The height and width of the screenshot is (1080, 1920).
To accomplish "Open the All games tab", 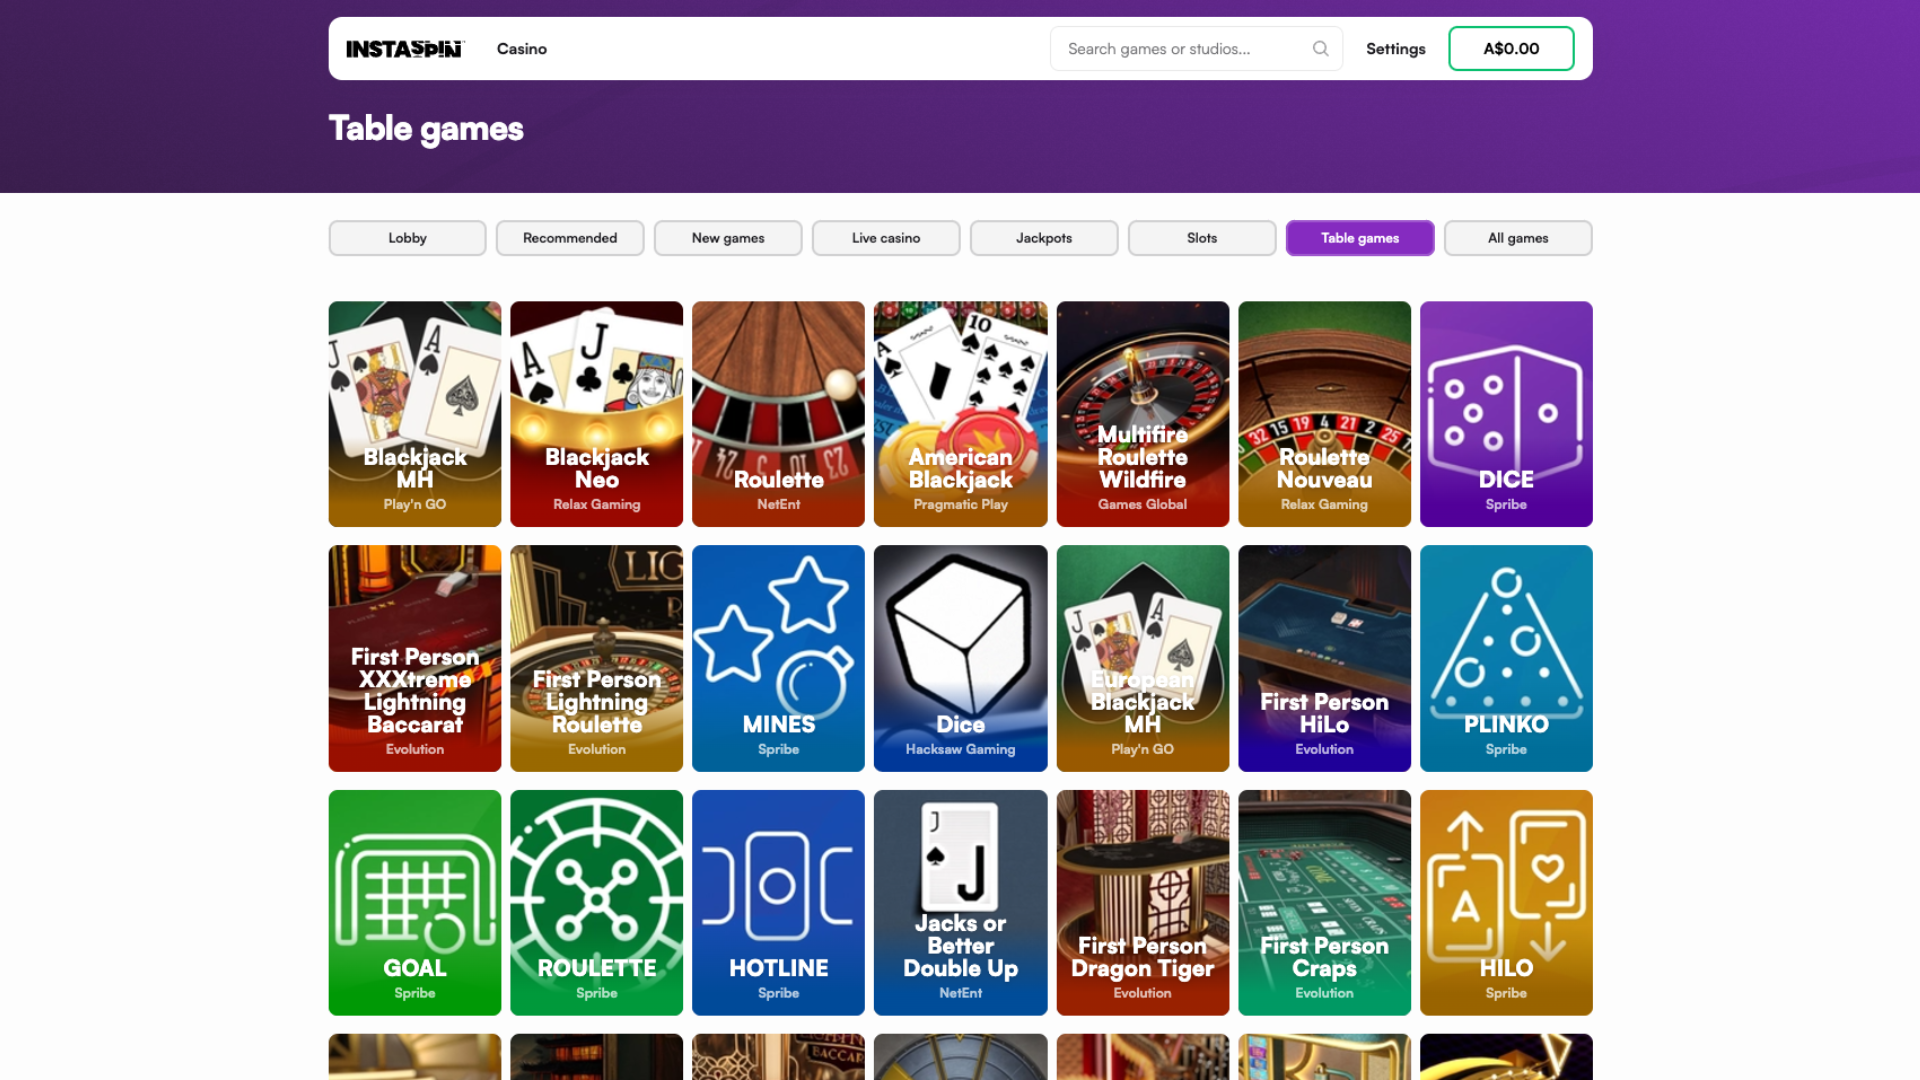I will click(x=1518, y=238).
